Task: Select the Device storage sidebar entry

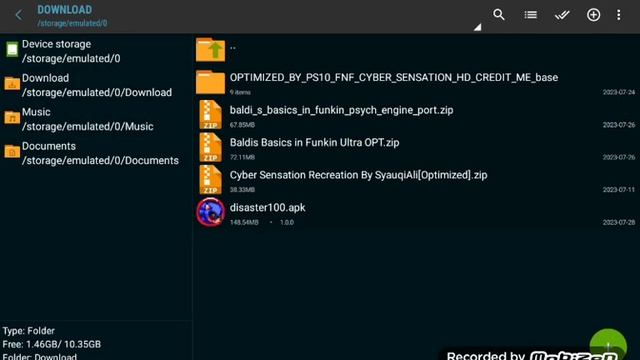Action: [96, 51]
